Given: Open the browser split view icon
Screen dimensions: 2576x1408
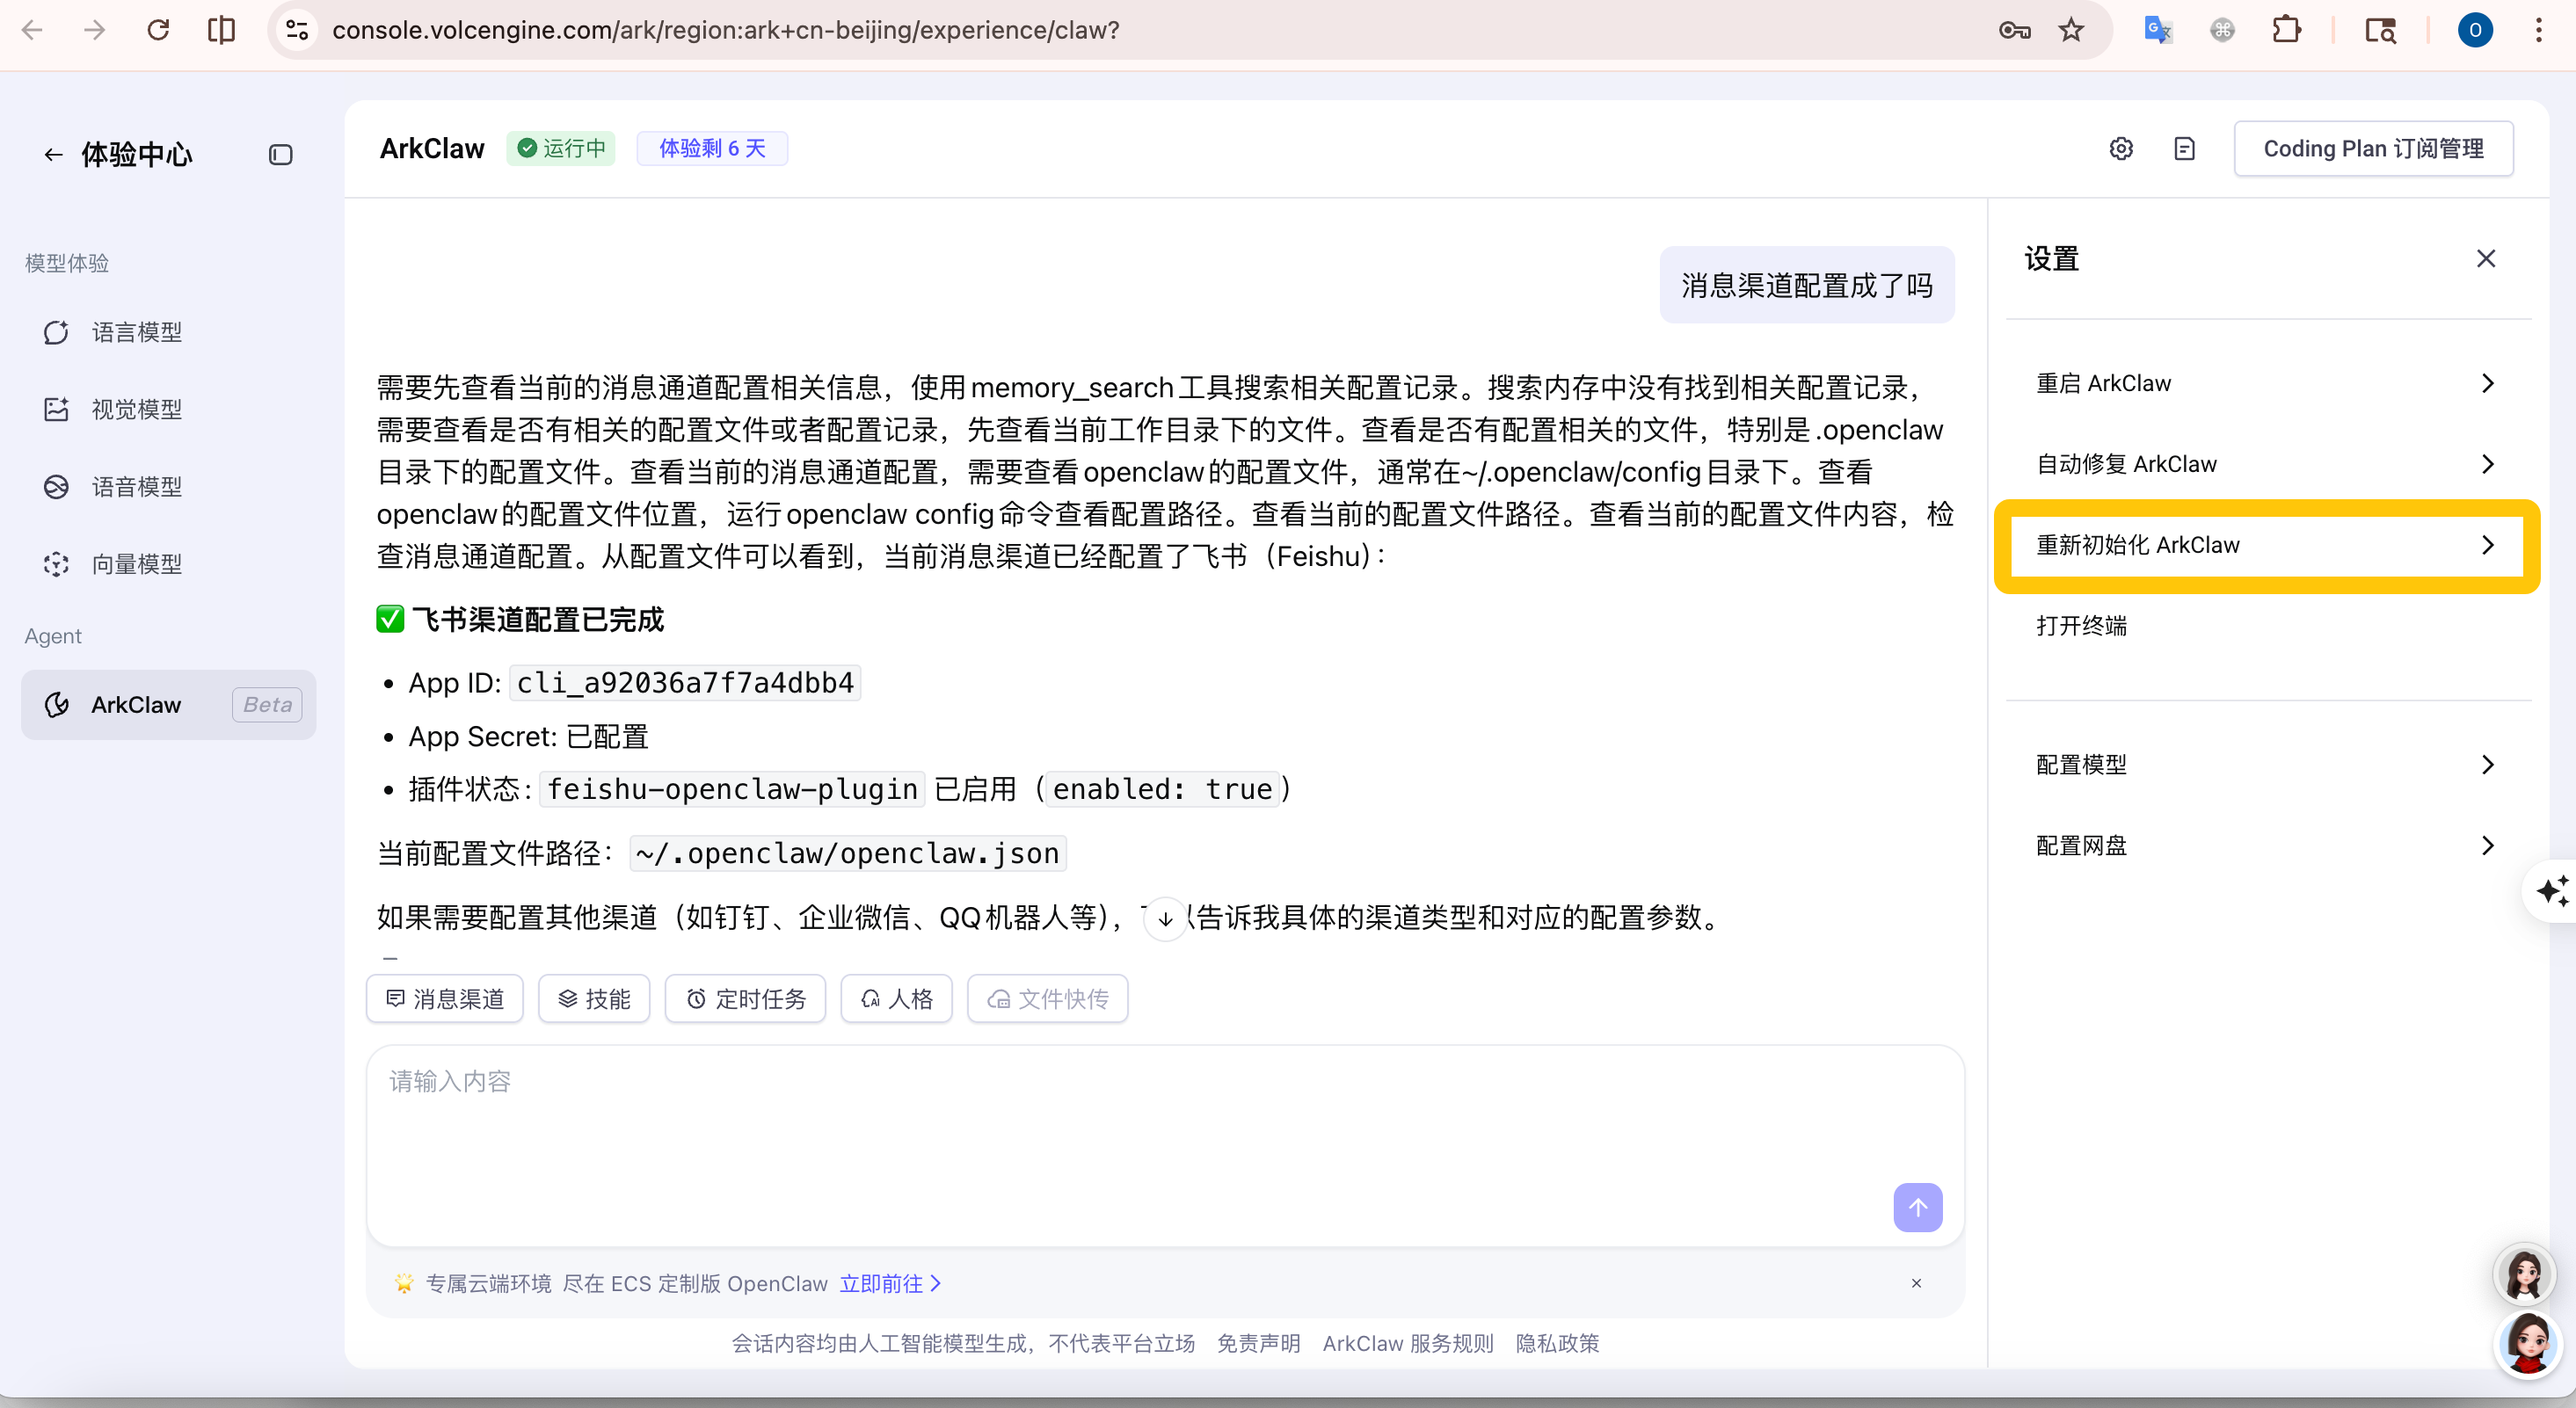Looking at the screenshot, I should 221,30.
